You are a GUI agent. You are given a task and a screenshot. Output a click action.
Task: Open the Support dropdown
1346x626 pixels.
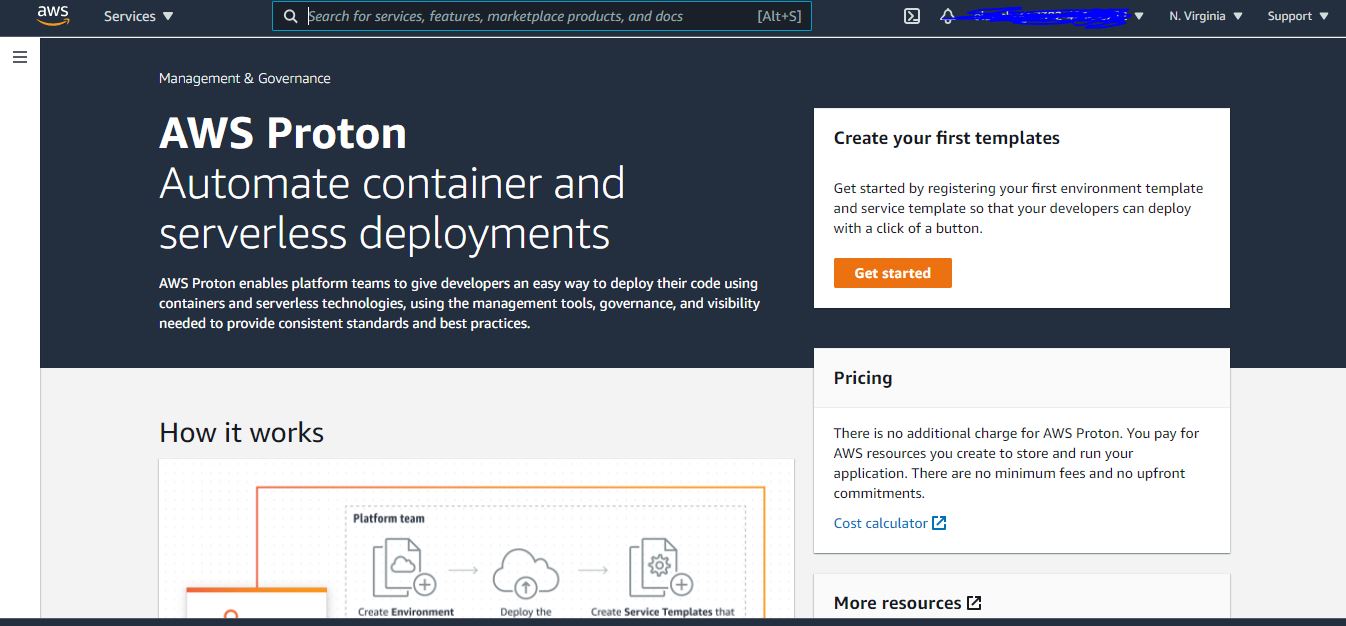[x=1296, y=16]
